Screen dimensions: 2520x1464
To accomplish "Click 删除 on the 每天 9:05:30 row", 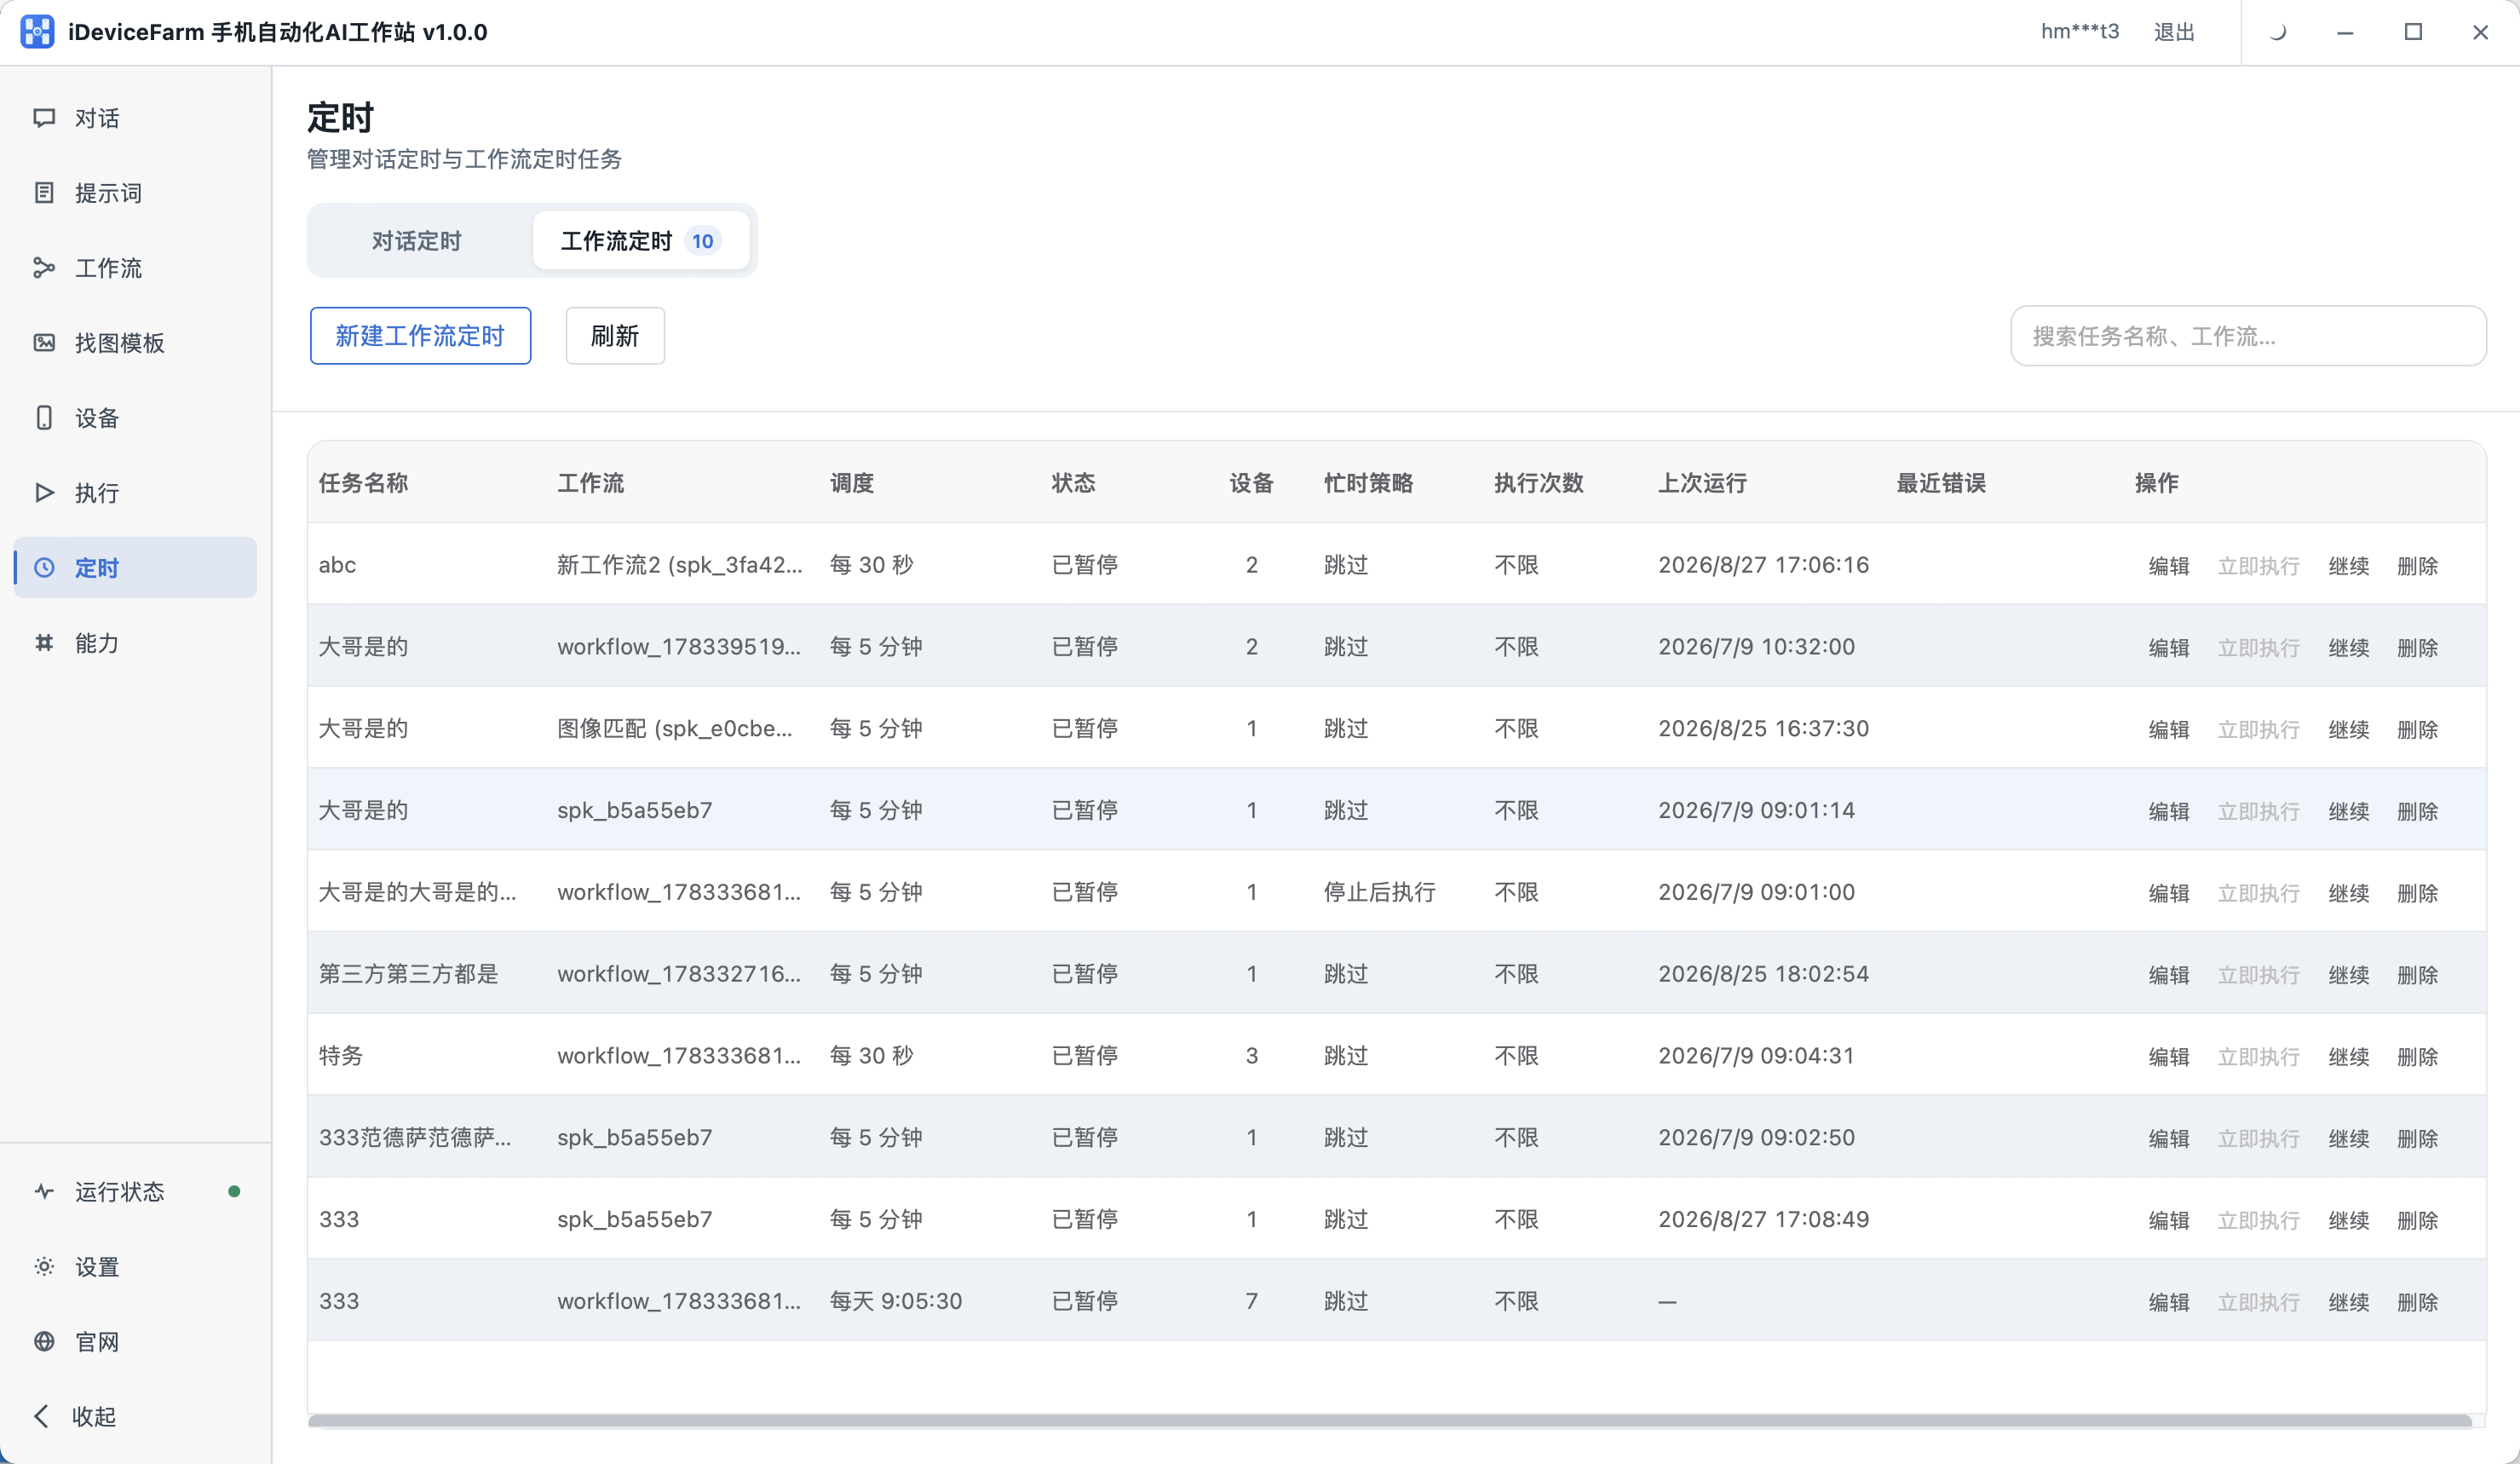I will [x=2418, y=1302].
